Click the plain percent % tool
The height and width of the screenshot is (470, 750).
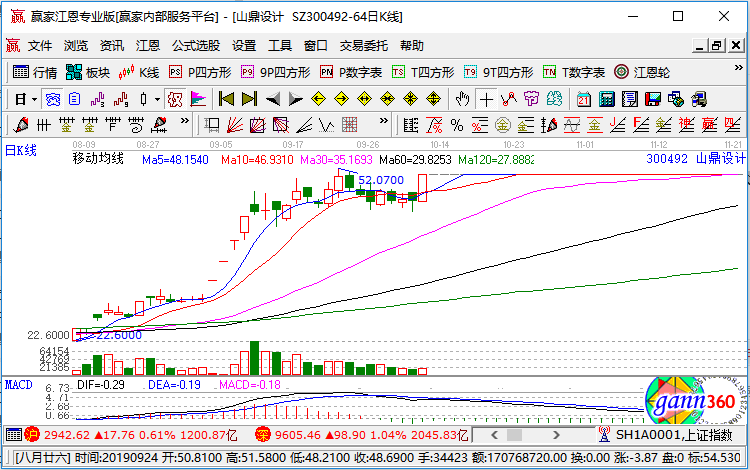click(x=457, y=125)
